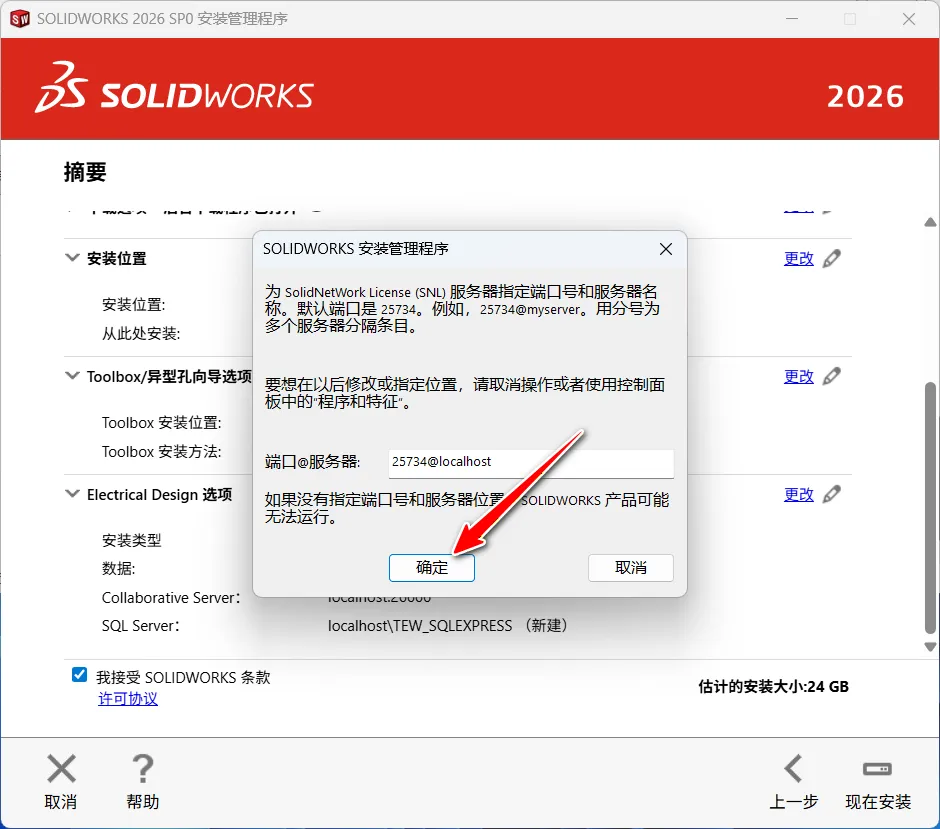Screen dimensions: 940x829
Task: Click the 确定 button in the dialog
Action: pos(432,568)
